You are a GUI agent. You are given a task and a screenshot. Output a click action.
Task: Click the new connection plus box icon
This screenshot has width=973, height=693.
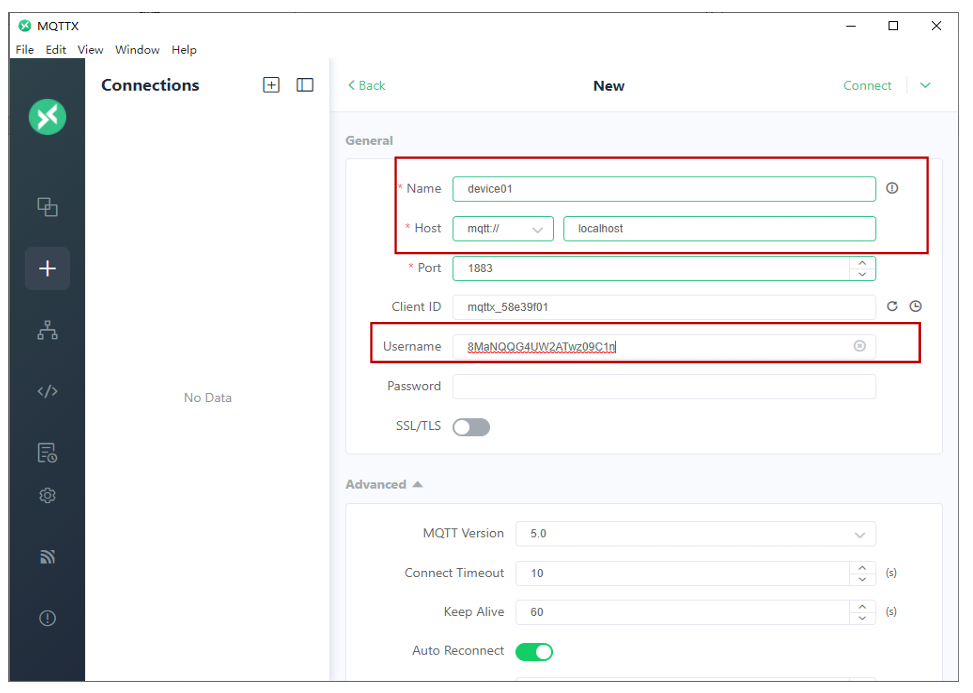point(271,85)
